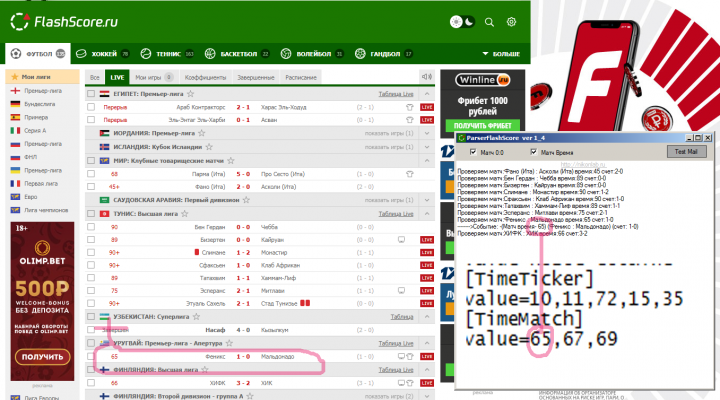This screenshot has width=720, height=400.
Task: Select the Волейбол sport tab
Action: click(312, 54)
